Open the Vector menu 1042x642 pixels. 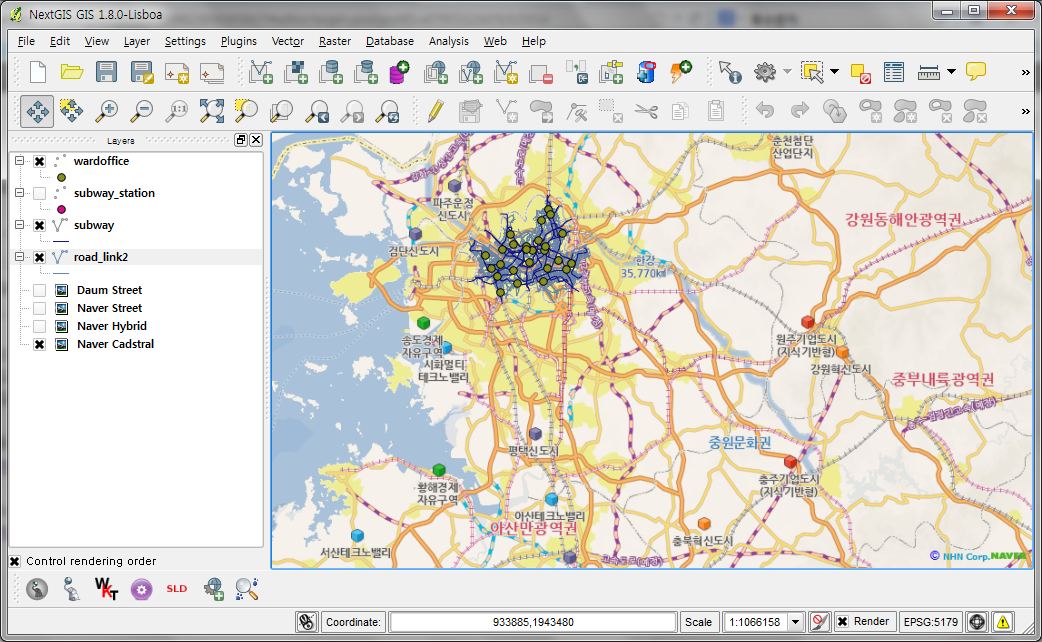pos(287,41)
